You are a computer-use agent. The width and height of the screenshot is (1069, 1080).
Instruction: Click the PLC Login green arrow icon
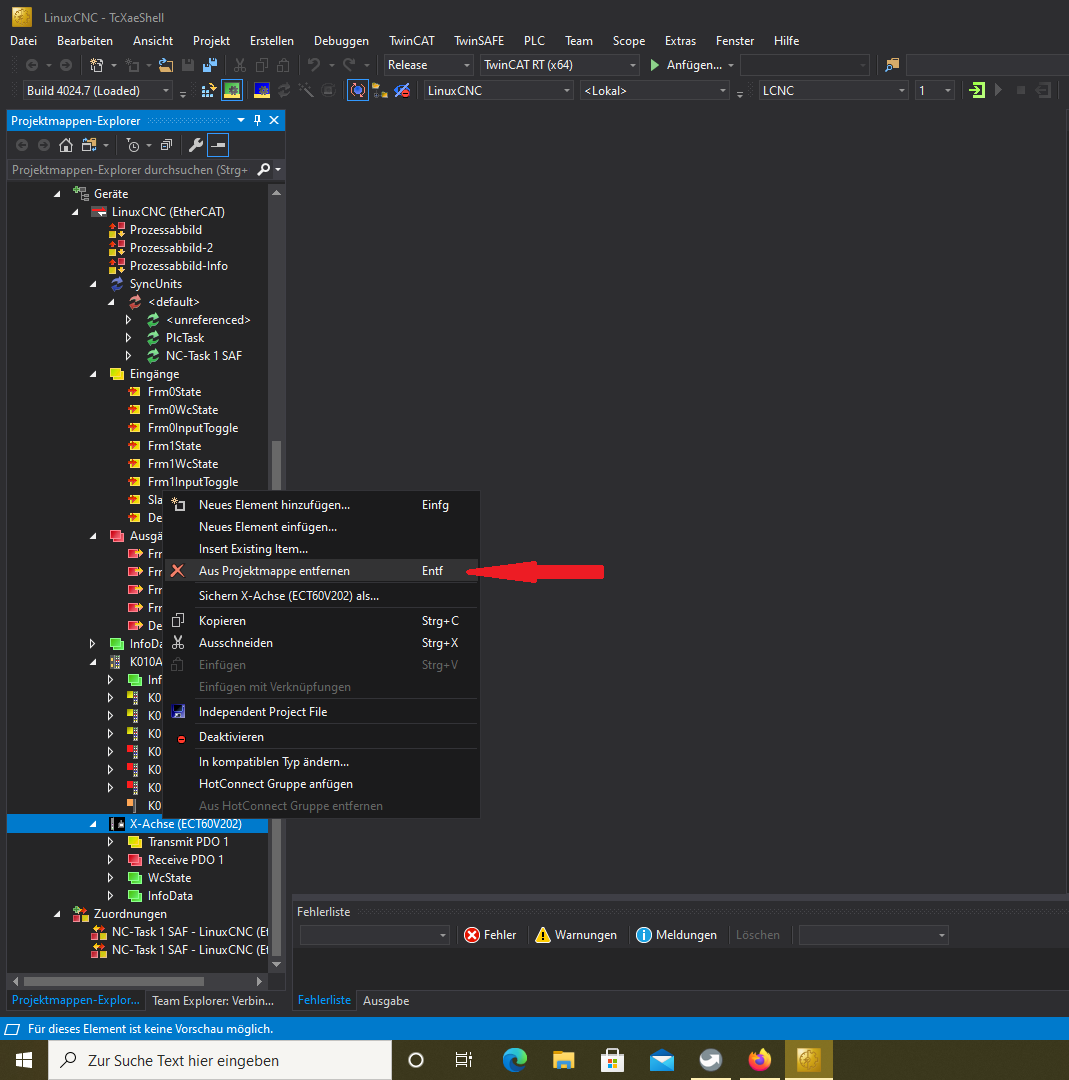point(977,90)
